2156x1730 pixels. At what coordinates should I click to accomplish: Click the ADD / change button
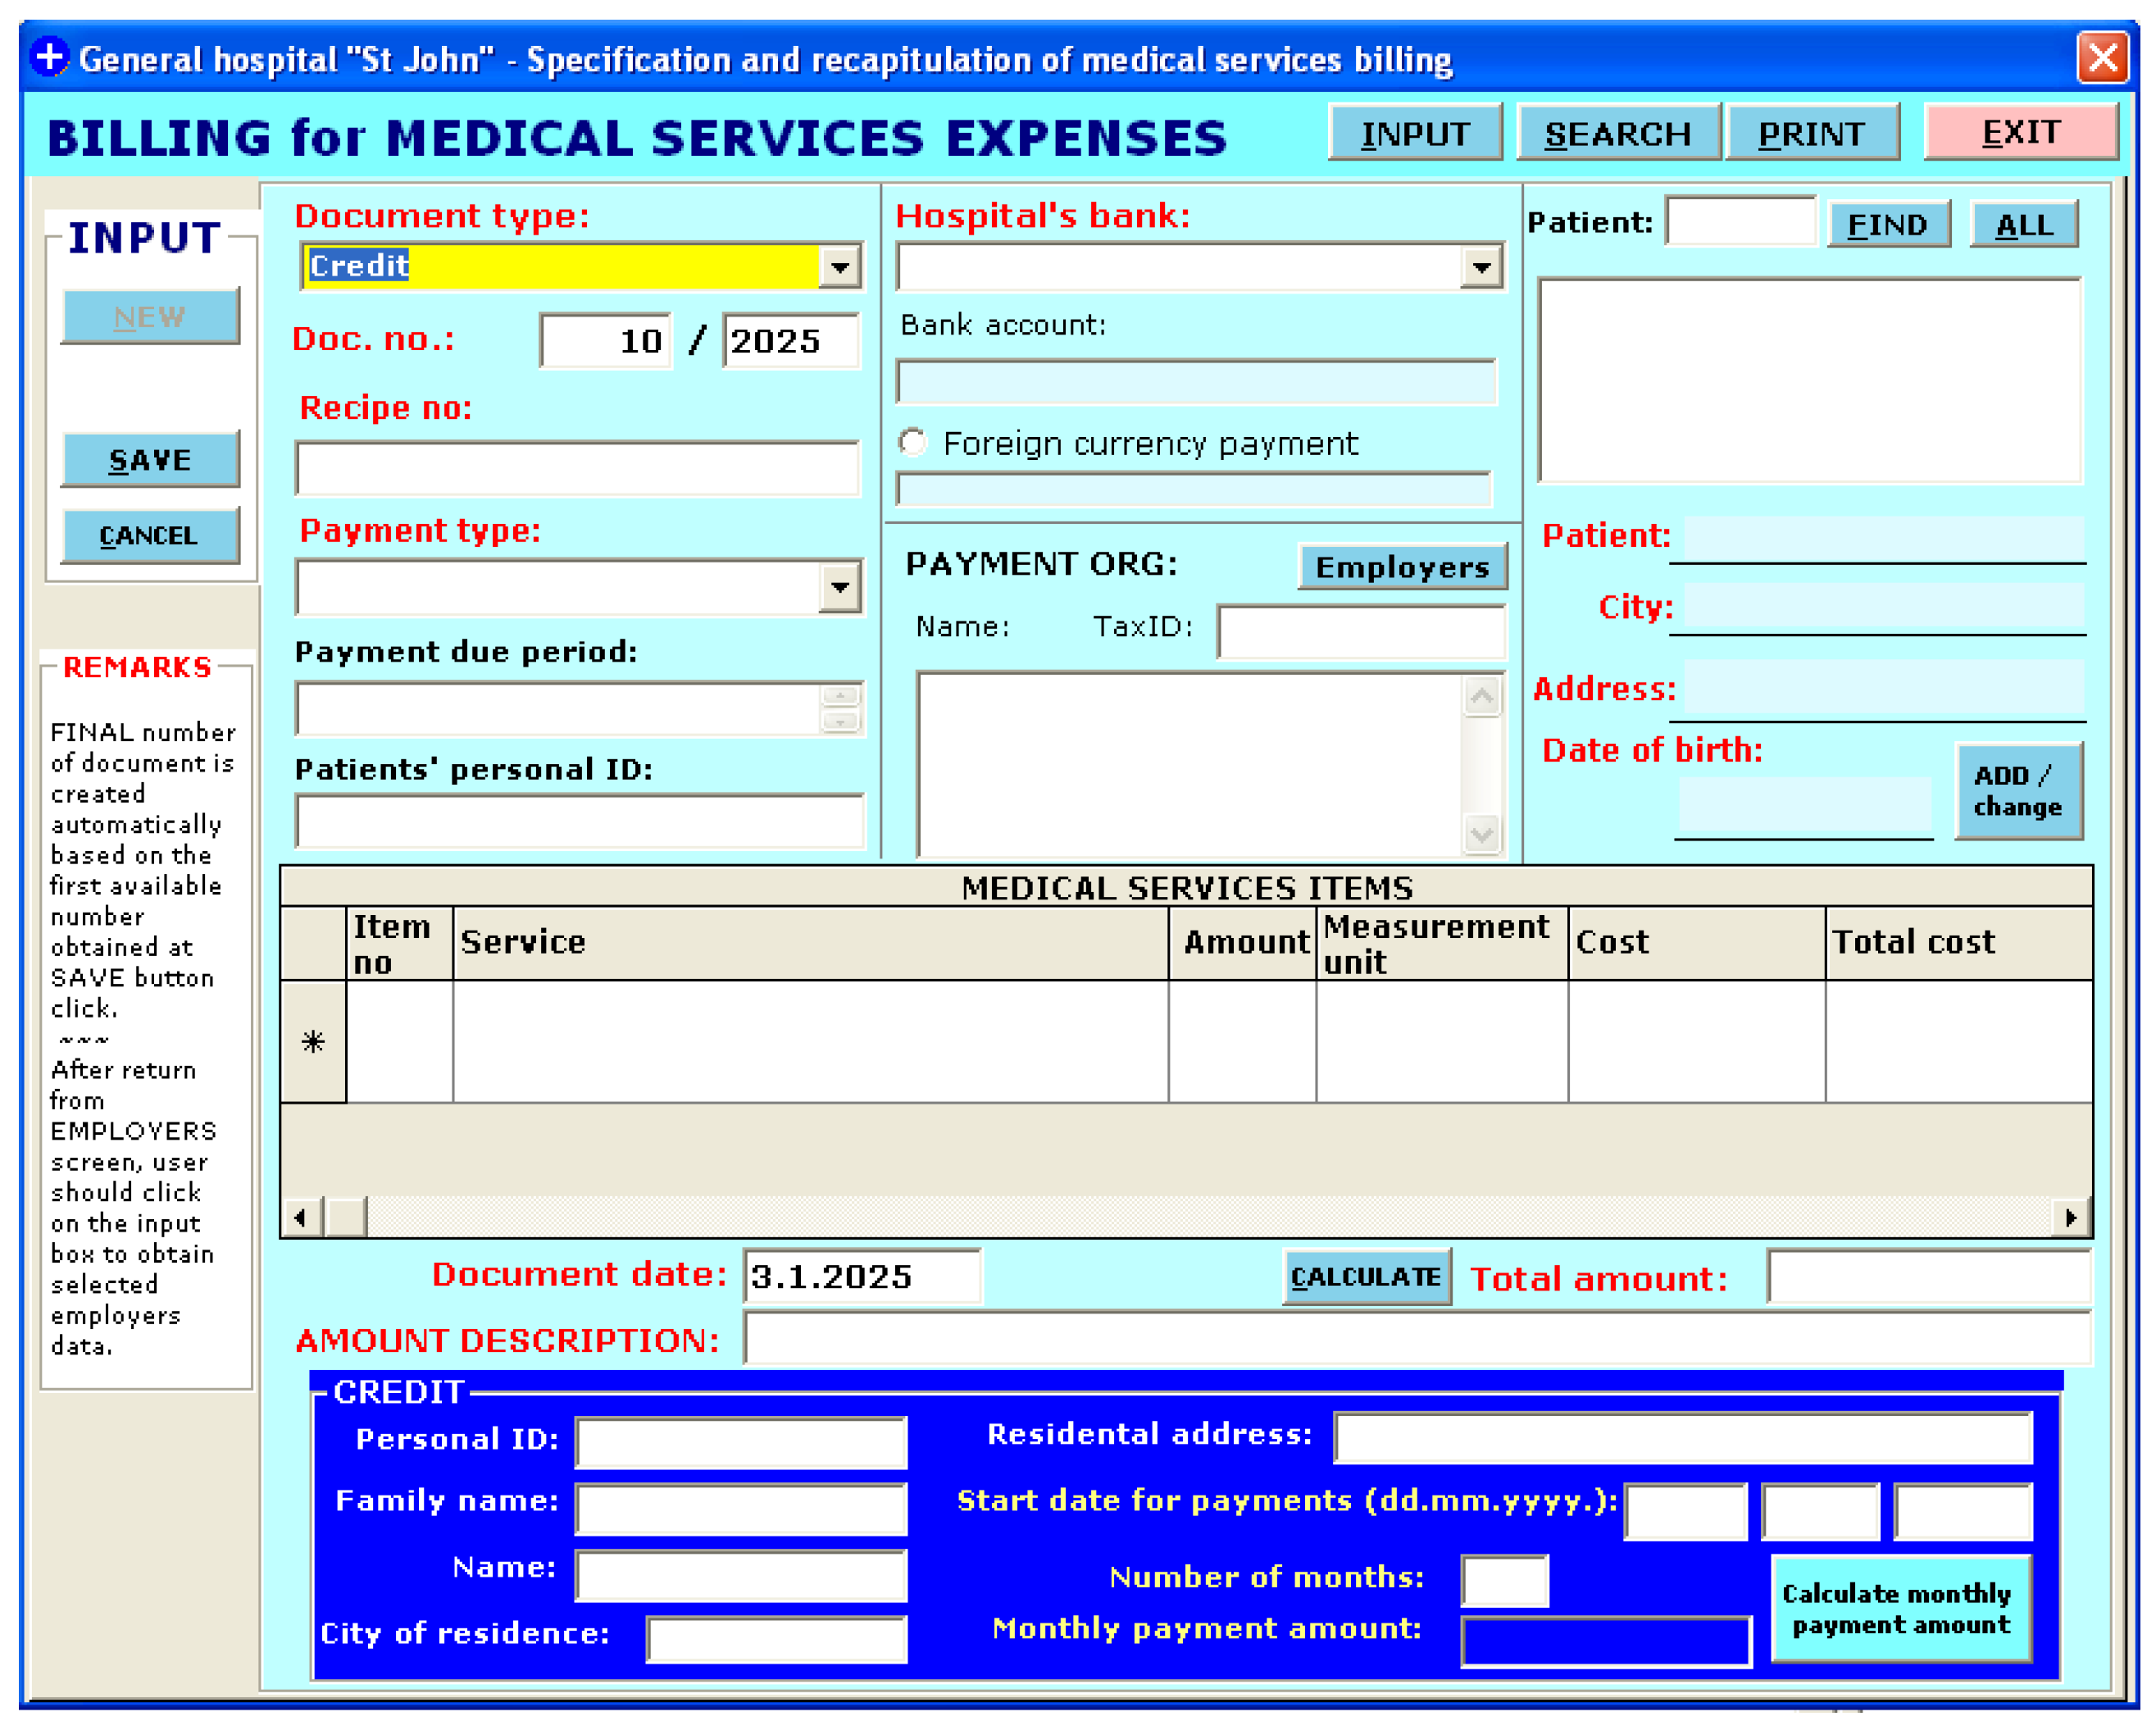click(2018, 791)
